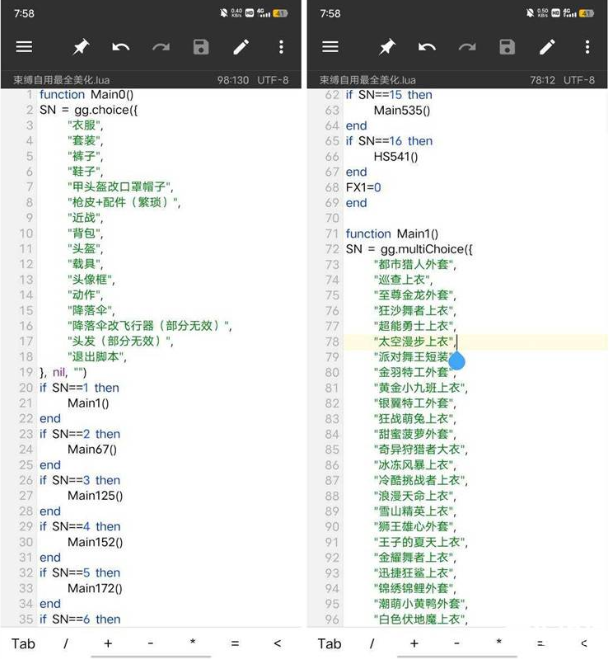Place cursor on line 21 Main1() call
The width and height of the screenshot is (610, 659).
click(x=88, y=403)
